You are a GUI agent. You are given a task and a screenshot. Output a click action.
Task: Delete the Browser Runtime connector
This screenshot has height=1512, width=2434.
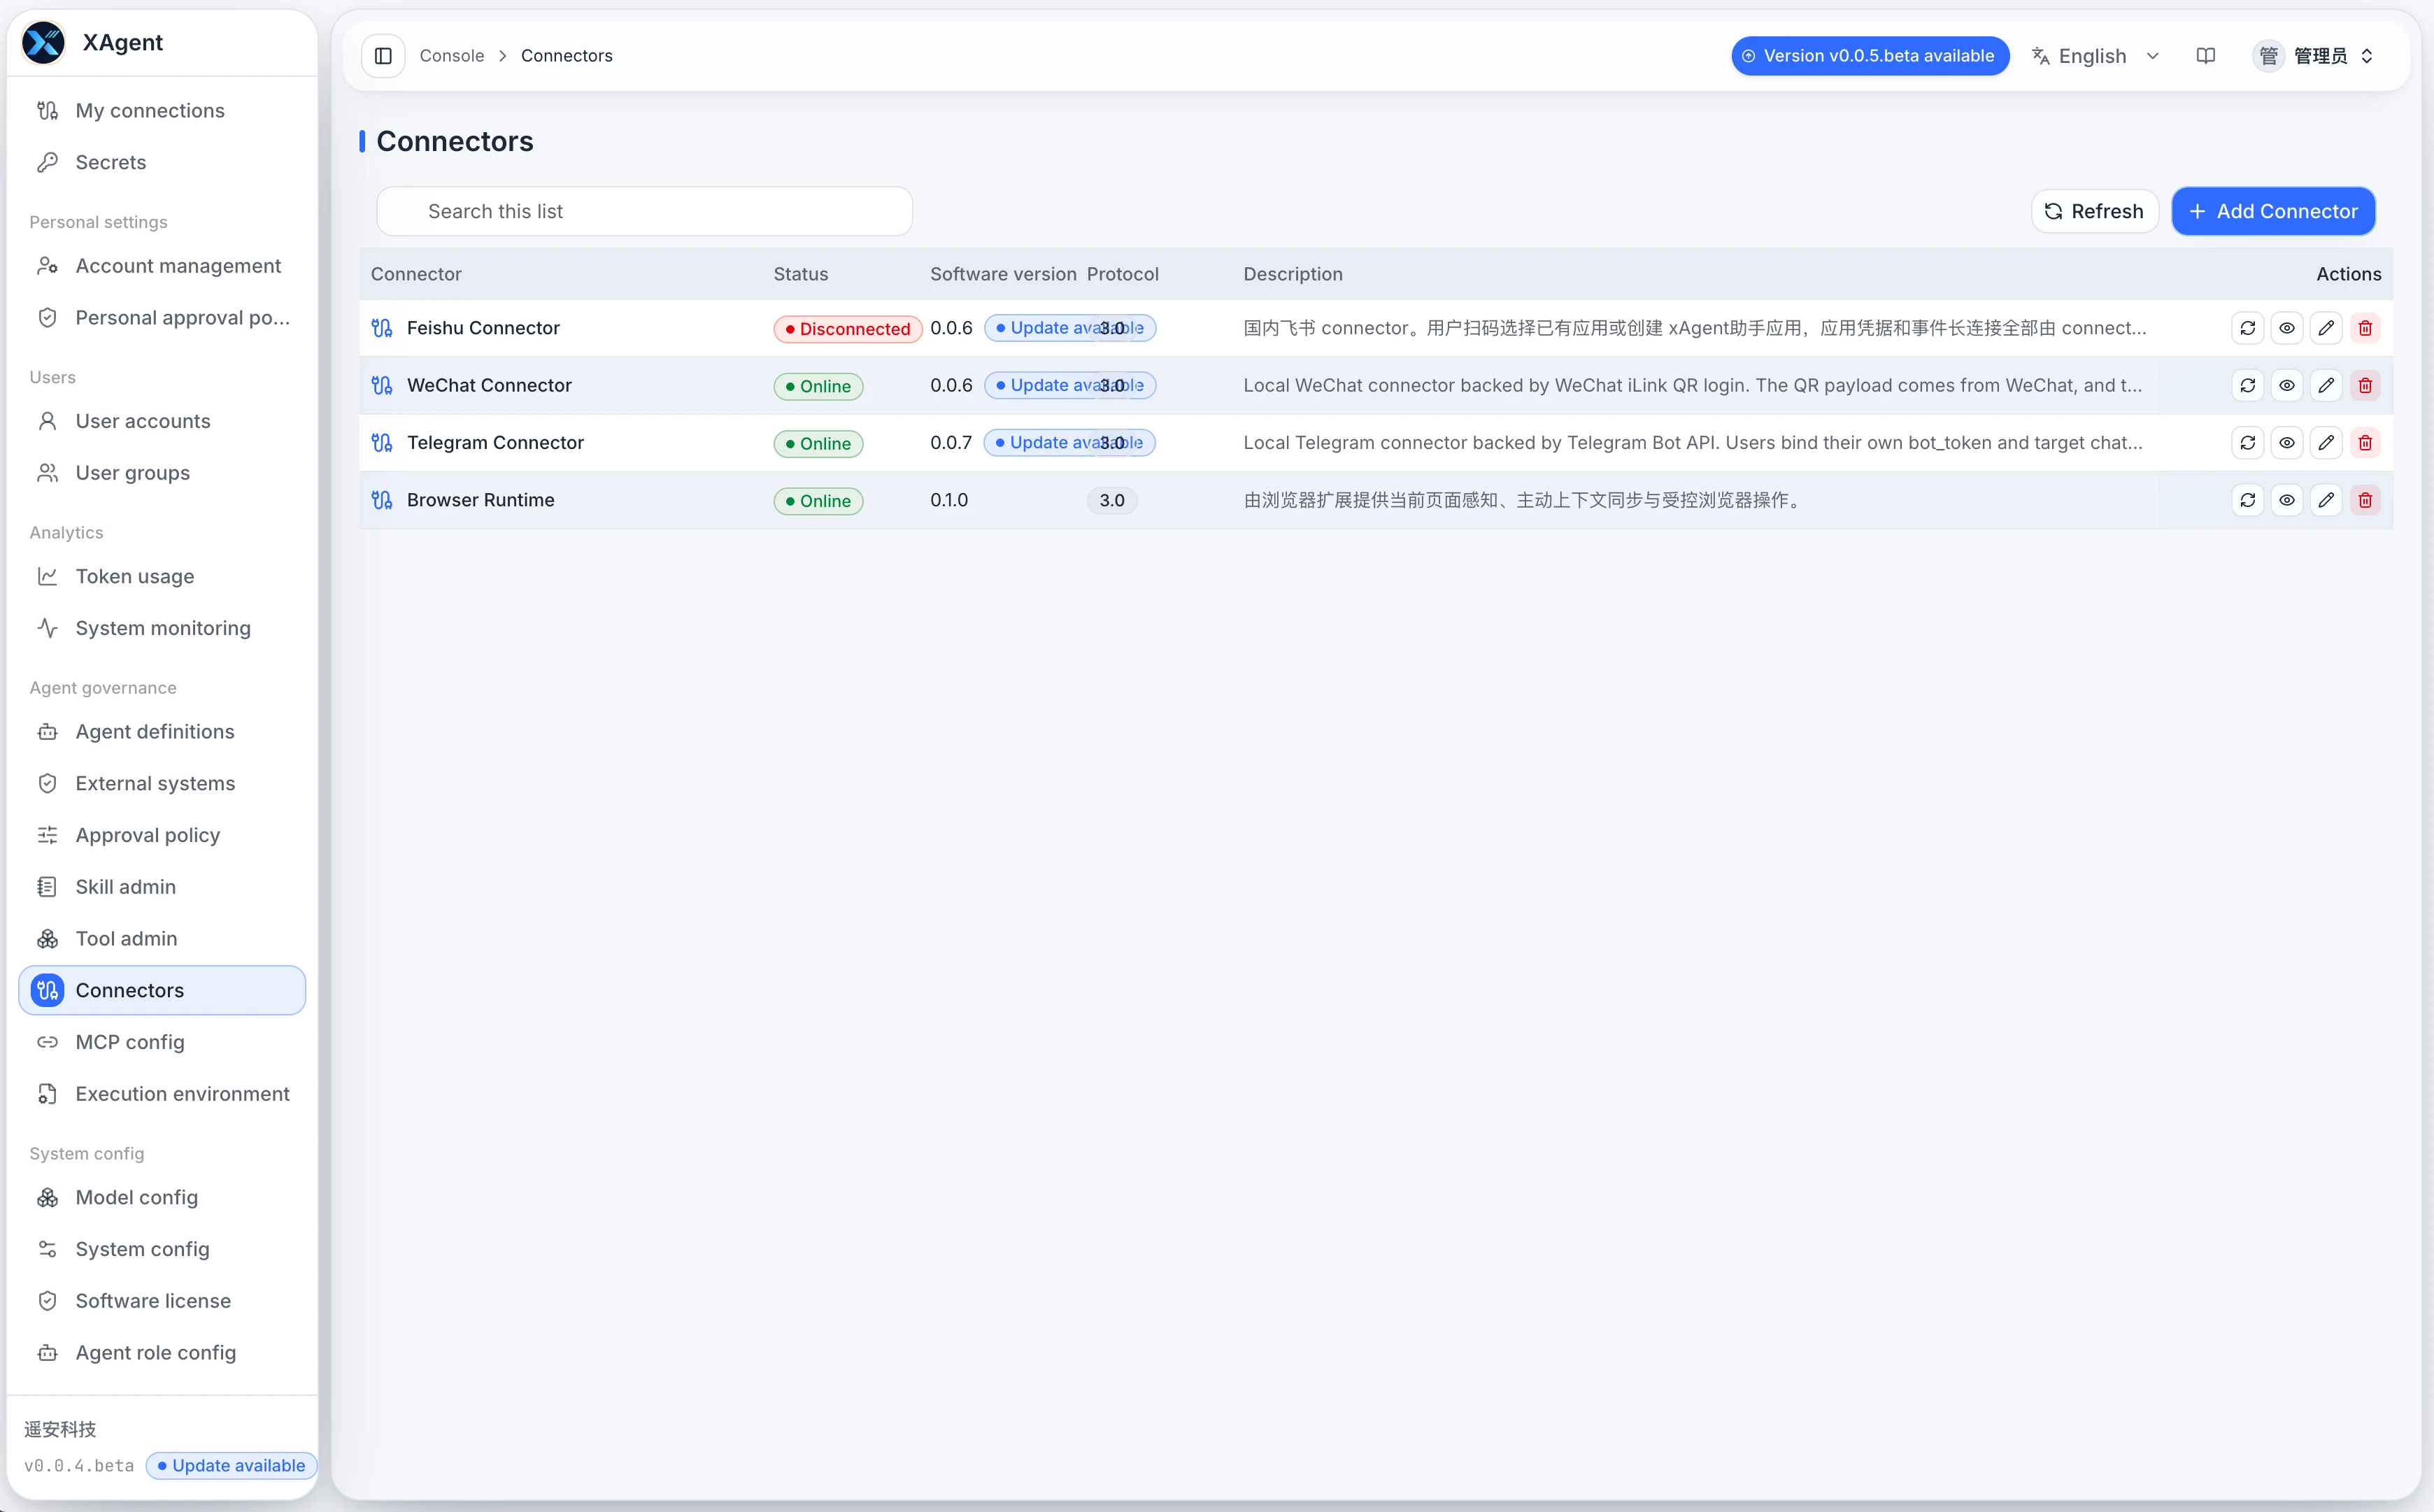[2365, 500]
